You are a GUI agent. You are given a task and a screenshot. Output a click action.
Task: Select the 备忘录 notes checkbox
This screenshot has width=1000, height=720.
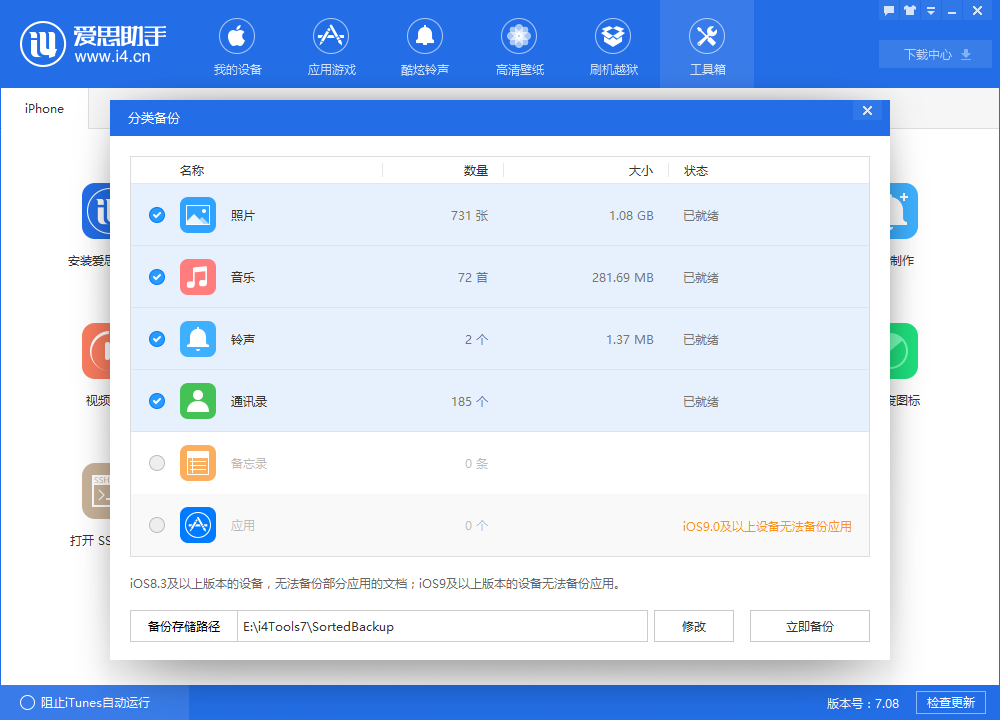[156, 463]
